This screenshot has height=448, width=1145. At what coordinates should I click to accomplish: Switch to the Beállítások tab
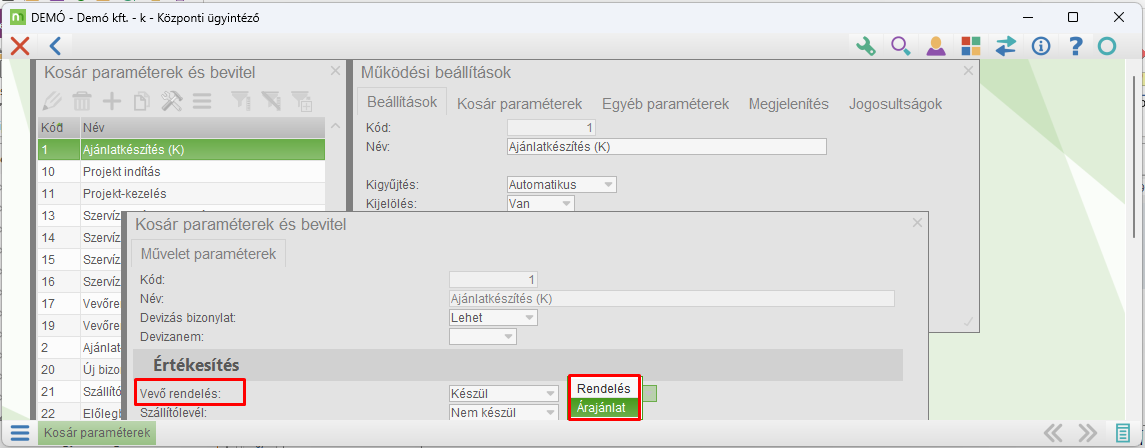point(402,101)
